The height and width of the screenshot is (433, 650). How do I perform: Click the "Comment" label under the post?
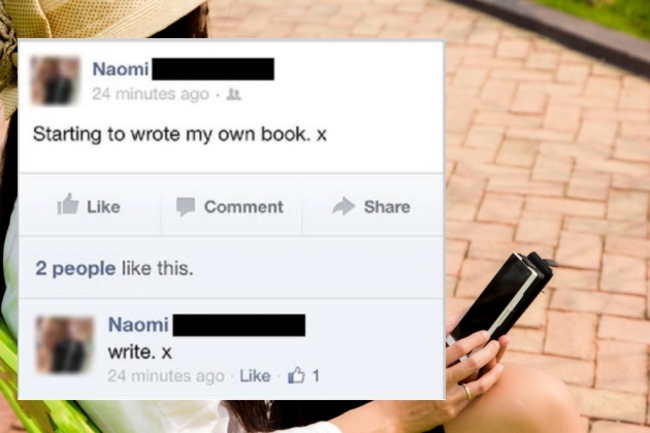(244, 207)
